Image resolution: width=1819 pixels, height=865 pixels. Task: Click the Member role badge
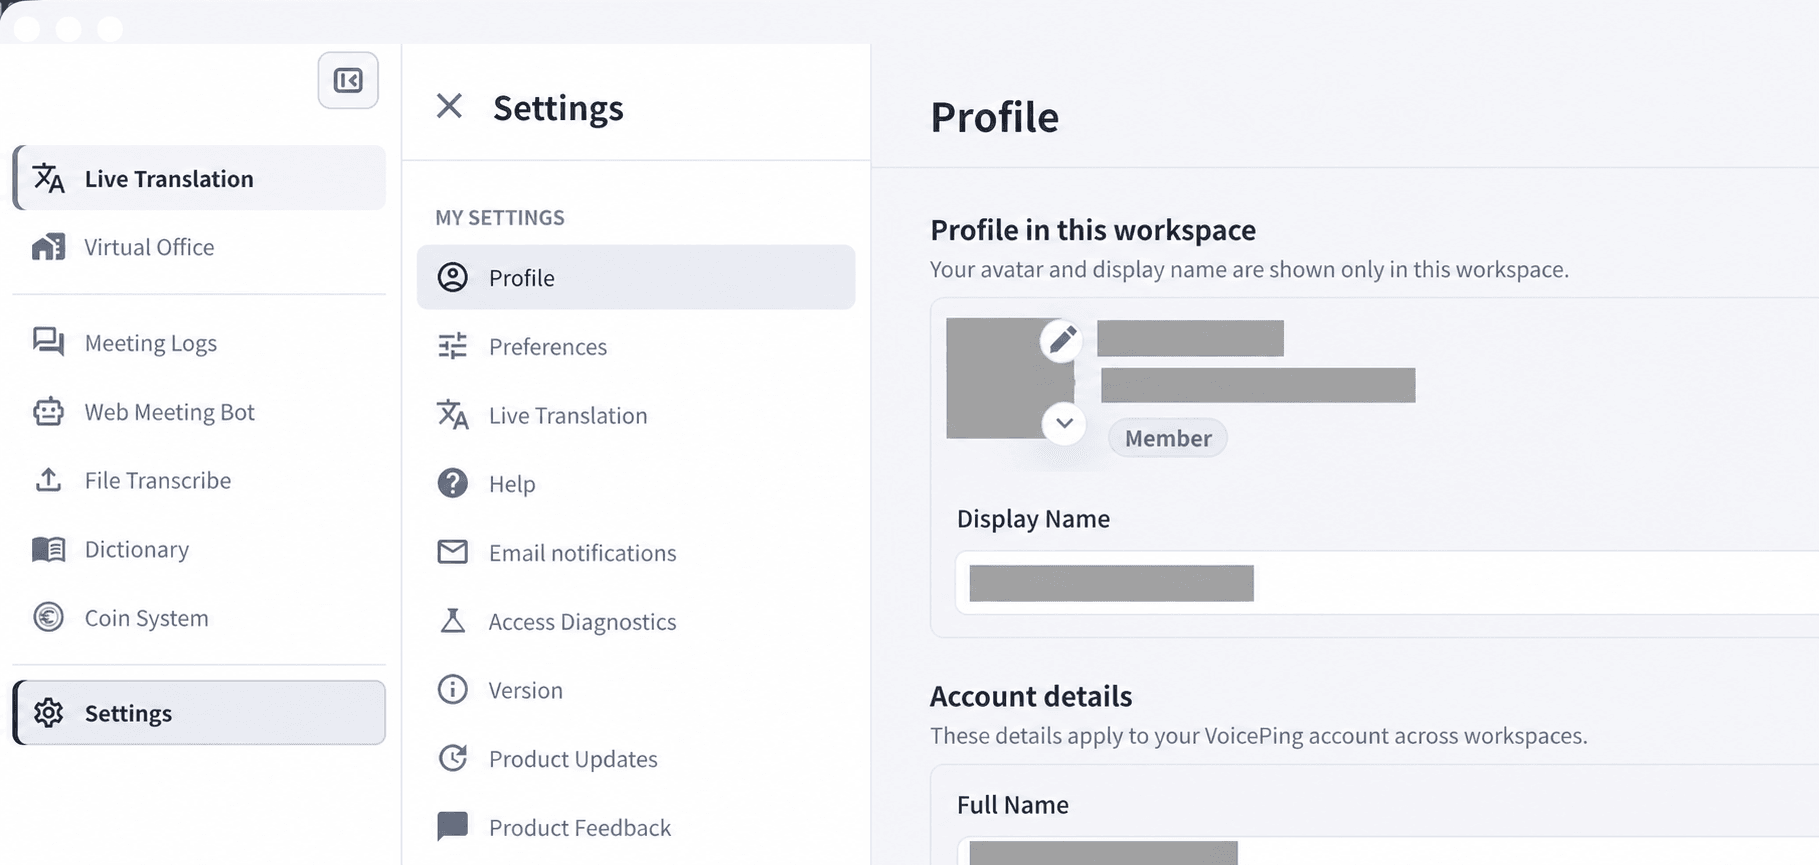point(1167,438)
